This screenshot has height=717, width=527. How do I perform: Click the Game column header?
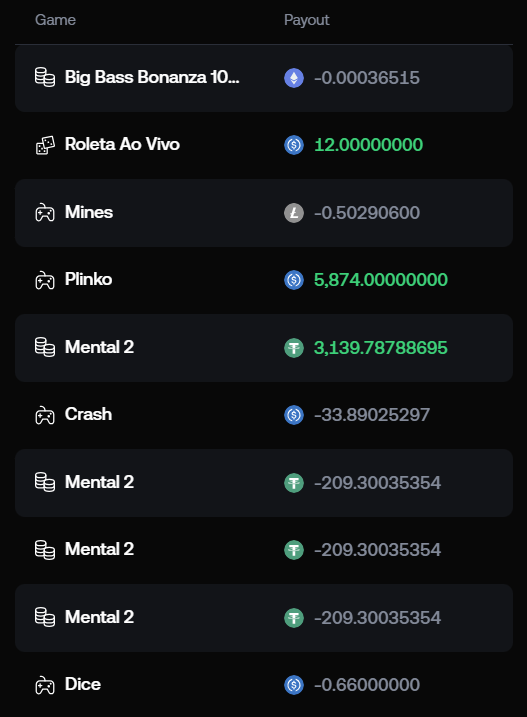coord(55,20)
